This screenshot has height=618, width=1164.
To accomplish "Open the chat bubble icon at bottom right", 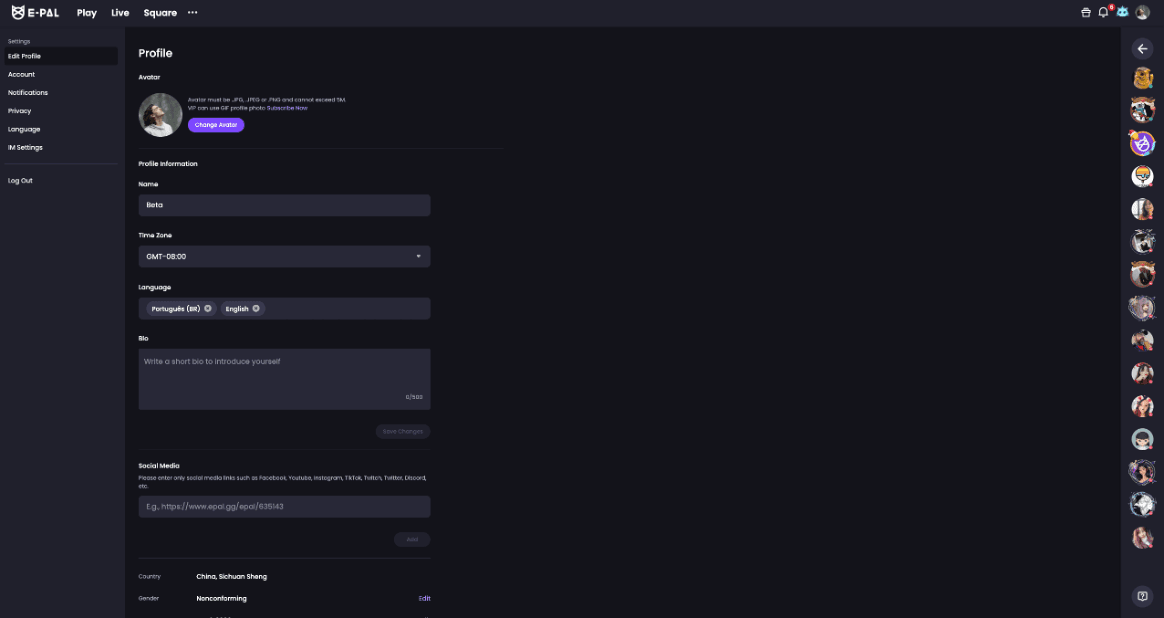I will coord(1141,595).
